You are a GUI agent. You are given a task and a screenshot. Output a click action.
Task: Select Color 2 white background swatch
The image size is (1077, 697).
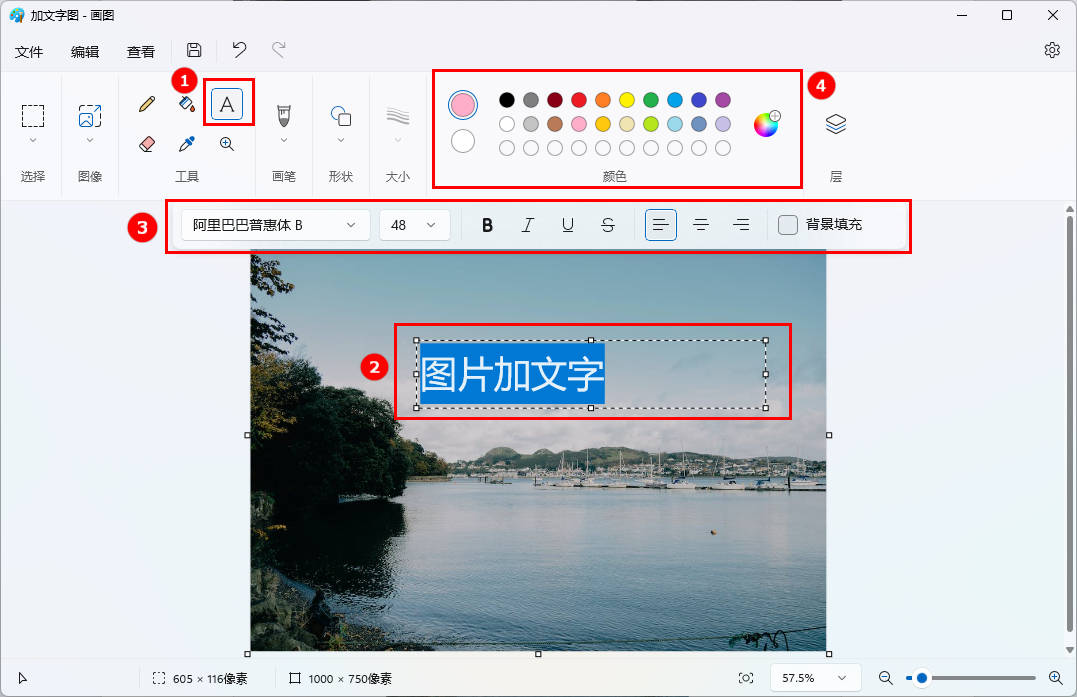[x=463, y=141]
